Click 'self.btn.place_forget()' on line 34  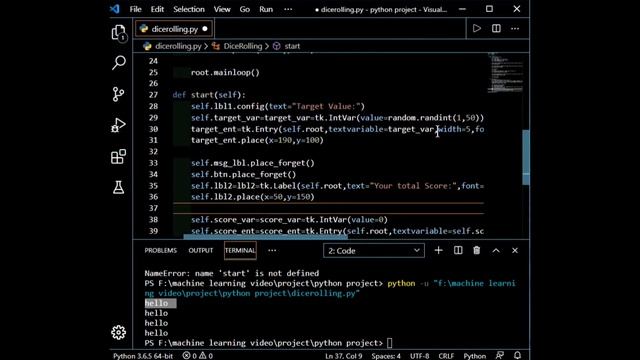(243, 174)
